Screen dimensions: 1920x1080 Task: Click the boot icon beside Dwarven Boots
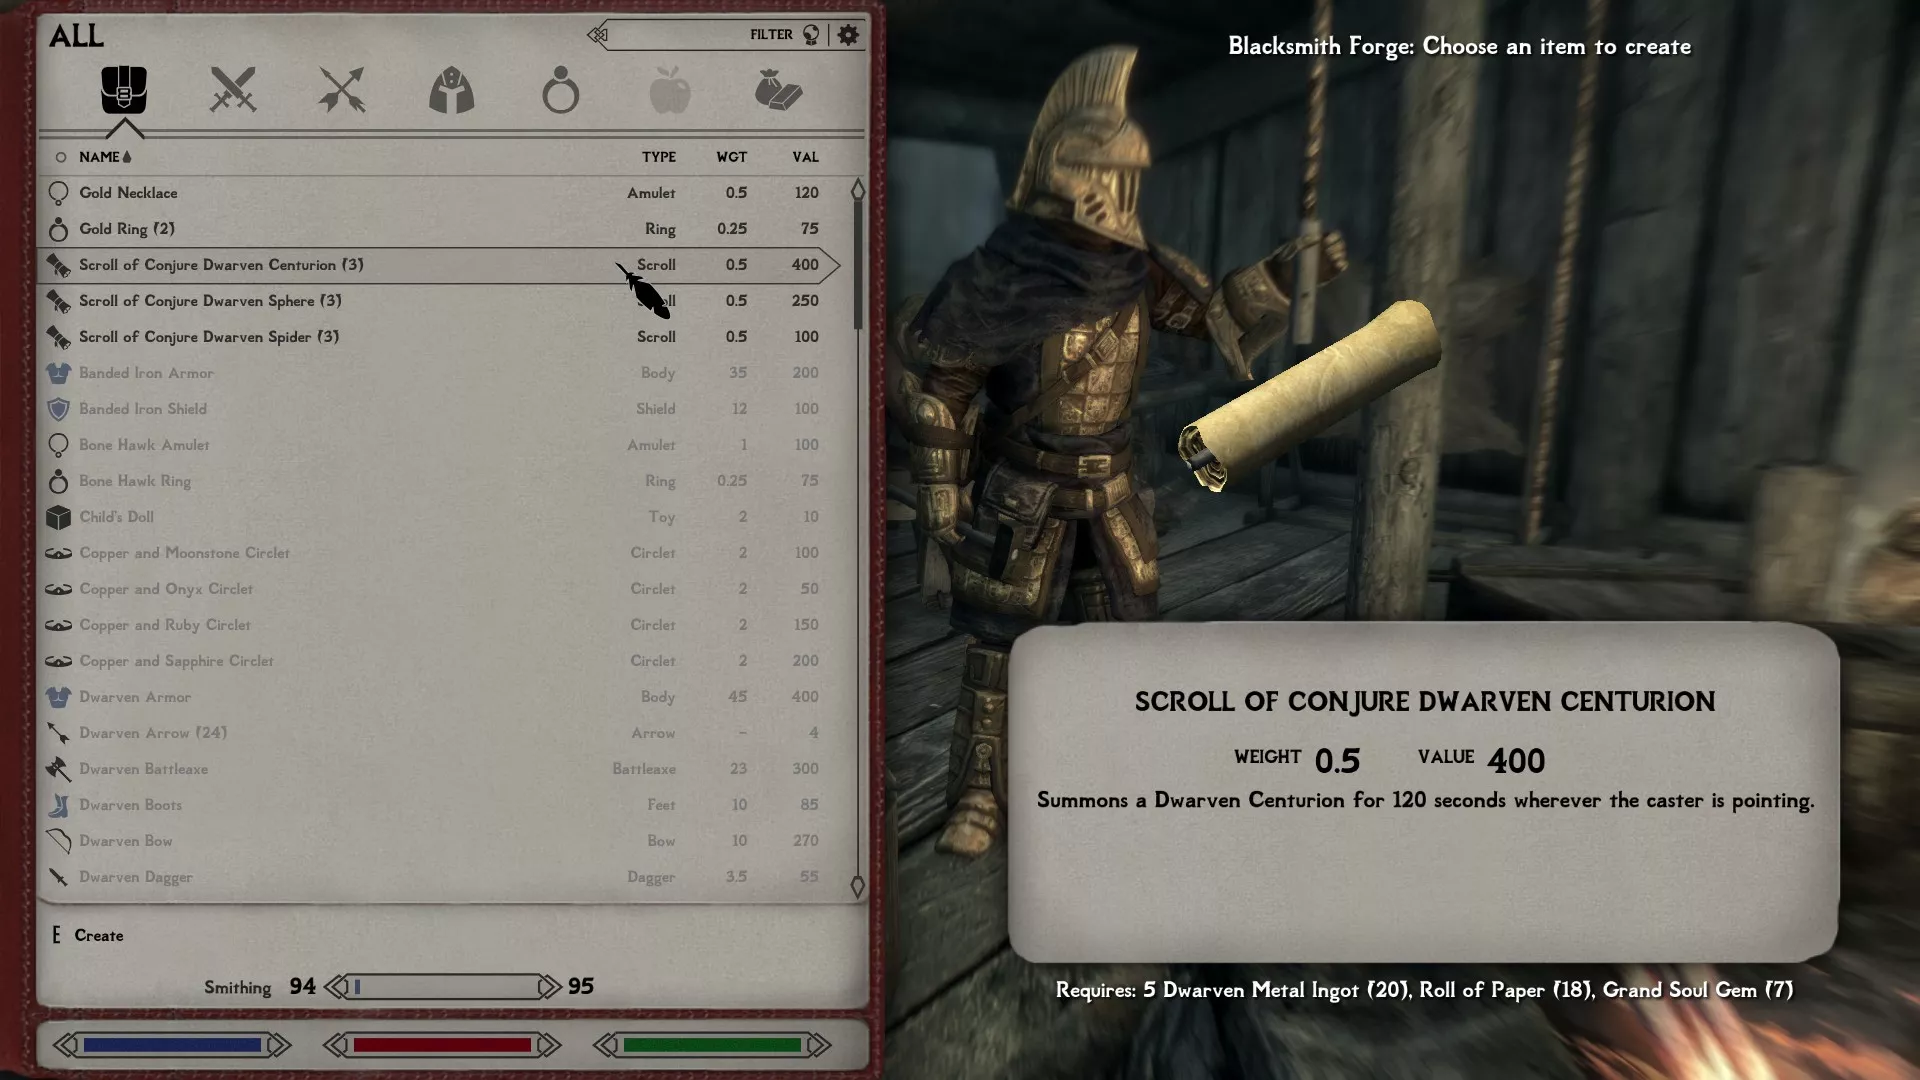(x=58, y=805)
